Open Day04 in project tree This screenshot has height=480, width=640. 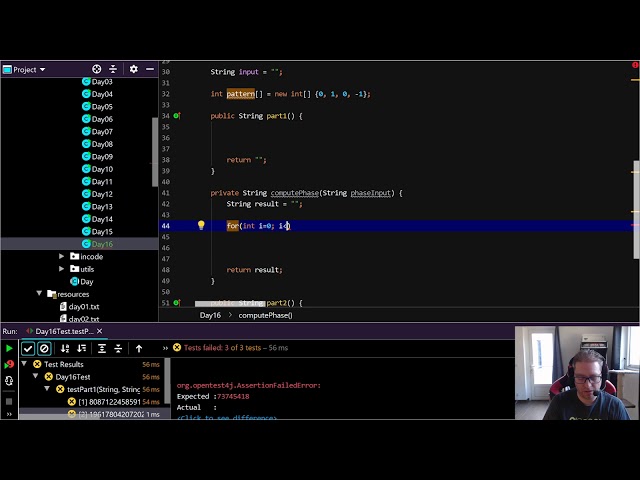tap(102, 94)
